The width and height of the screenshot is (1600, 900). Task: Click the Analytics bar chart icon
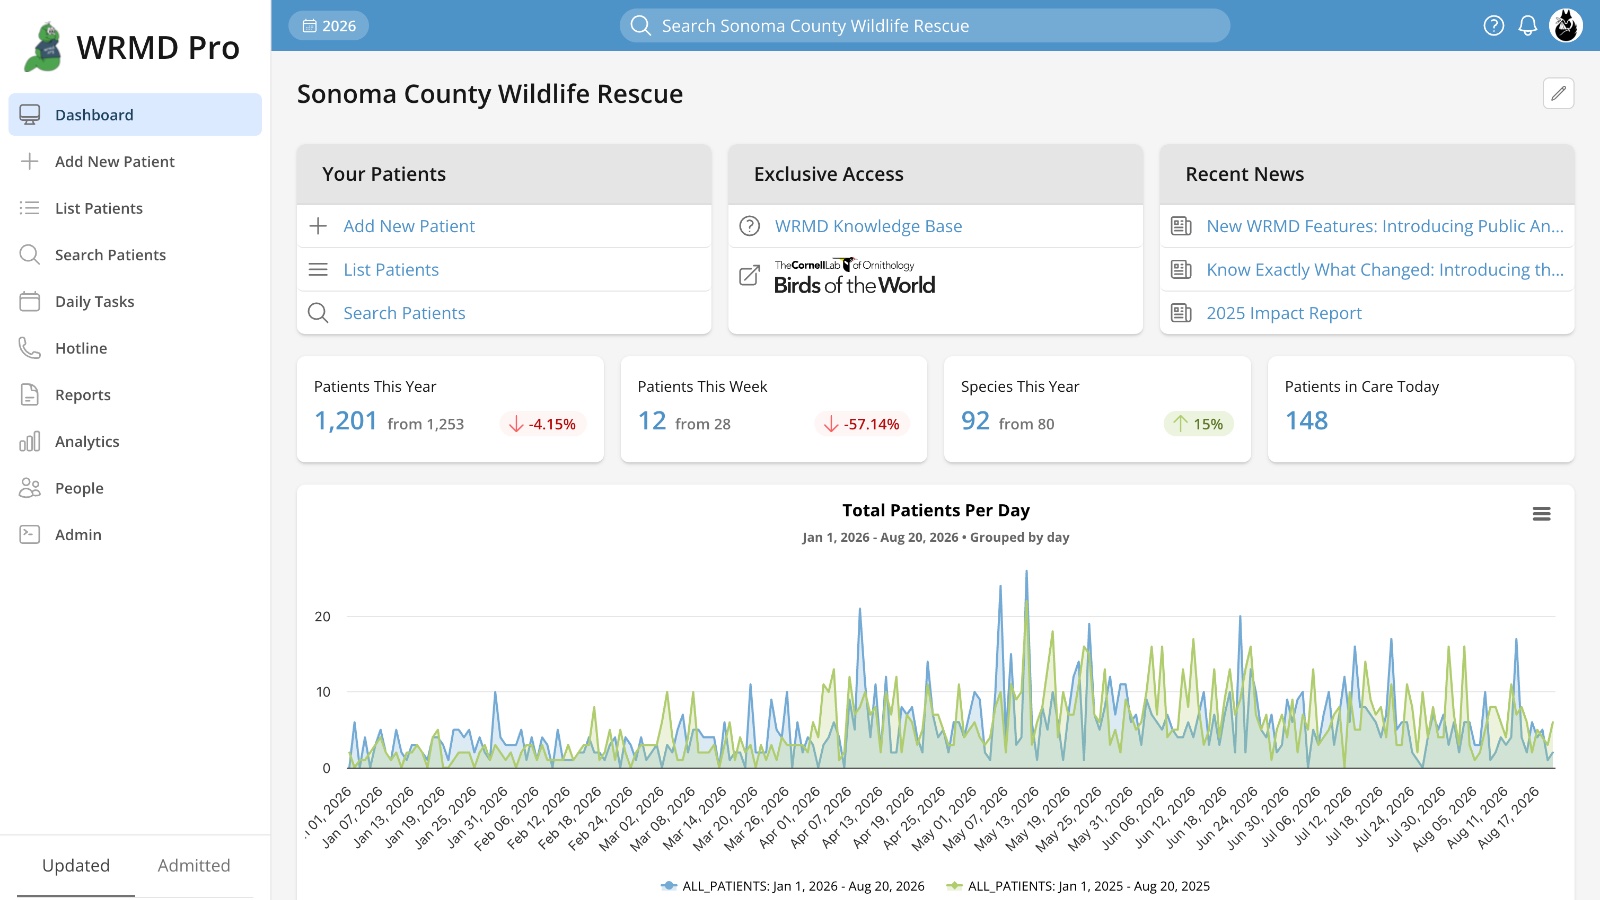tap(30, 441)
